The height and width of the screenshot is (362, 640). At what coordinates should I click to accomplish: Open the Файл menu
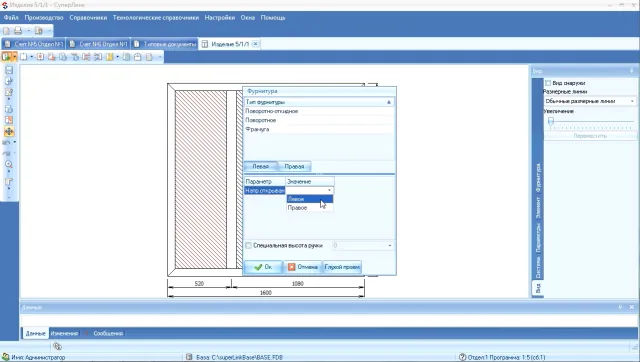point(11,18)
